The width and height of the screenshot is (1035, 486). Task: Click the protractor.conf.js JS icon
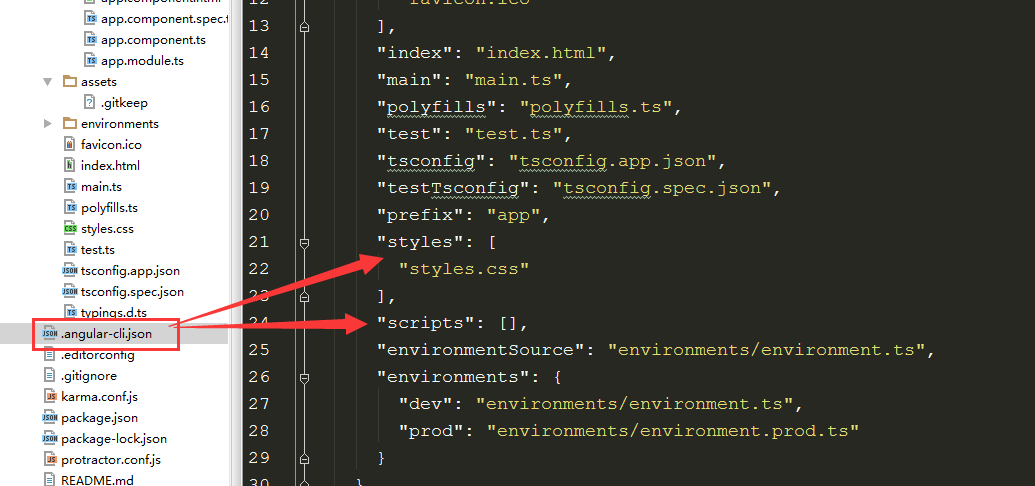pyautogui.click(x=50, y=460)
